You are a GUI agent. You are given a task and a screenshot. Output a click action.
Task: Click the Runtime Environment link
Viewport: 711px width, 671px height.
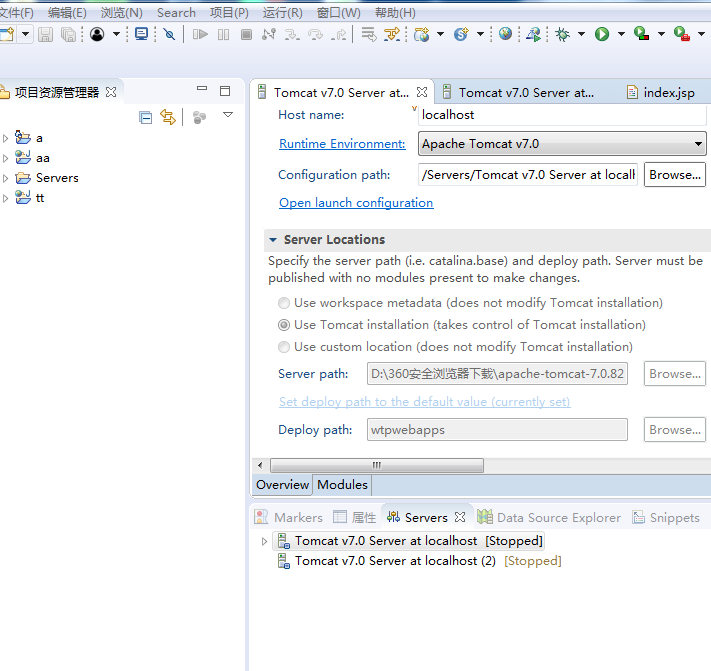pyautogui.click(x=342, y=144)
